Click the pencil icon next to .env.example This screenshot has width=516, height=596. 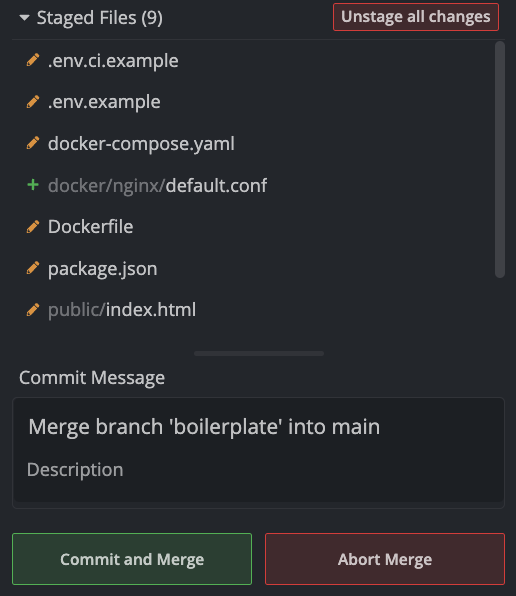(33, 102)
